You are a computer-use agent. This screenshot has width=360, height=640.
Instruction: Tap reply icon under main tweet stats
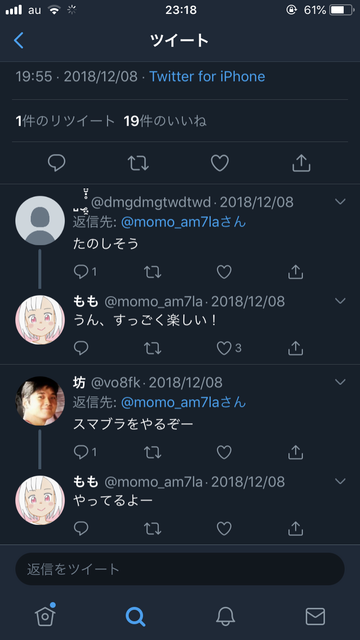tap(56, 163)
